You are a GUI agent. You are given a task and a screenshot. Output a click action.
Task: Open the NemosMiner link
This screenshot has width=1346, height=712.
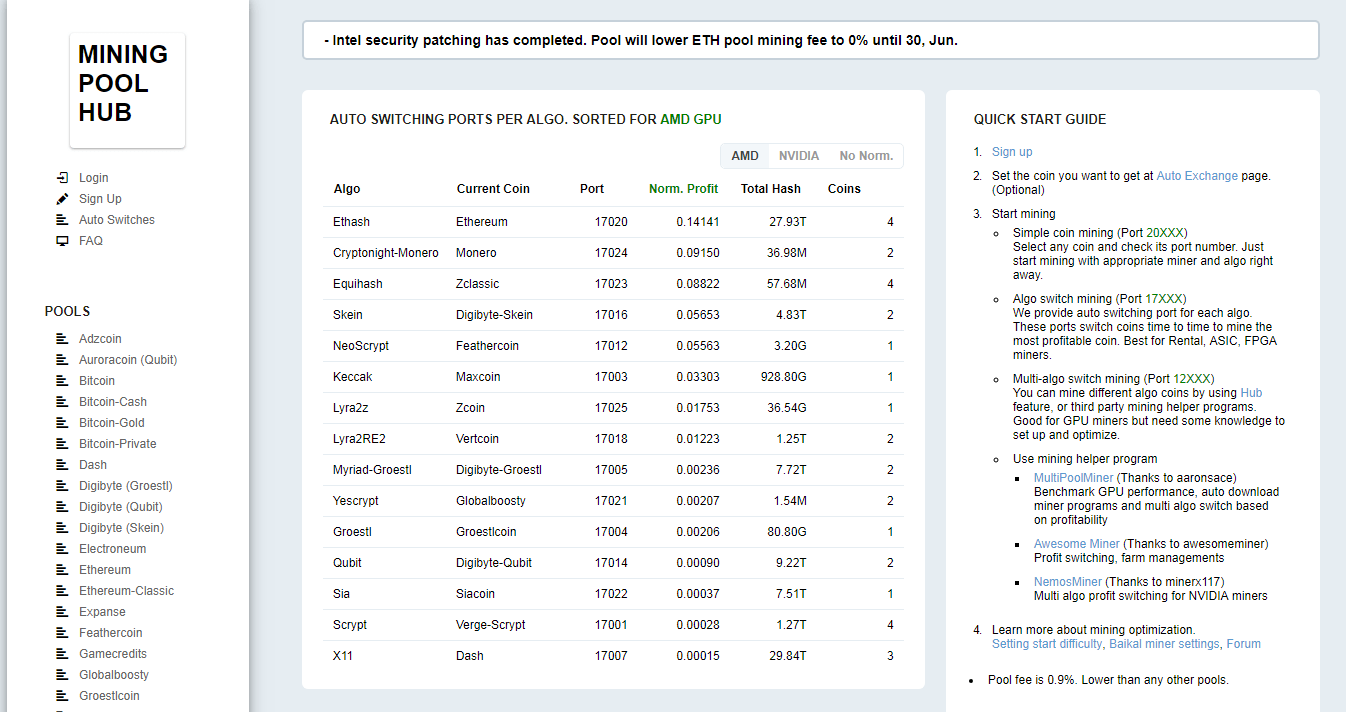(x=1068, y=582)
